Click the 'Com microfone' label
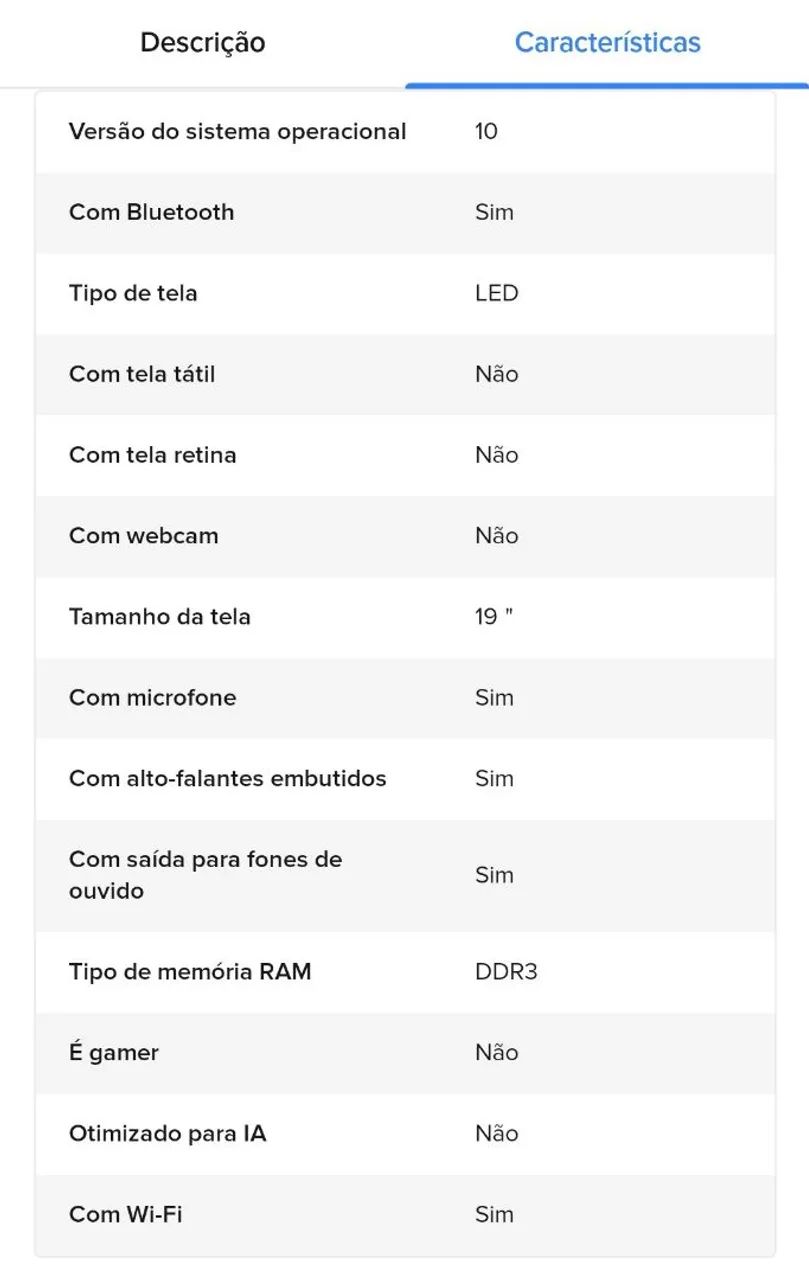809x1280 pixels. pyautogui.click(x=152, y=698)
